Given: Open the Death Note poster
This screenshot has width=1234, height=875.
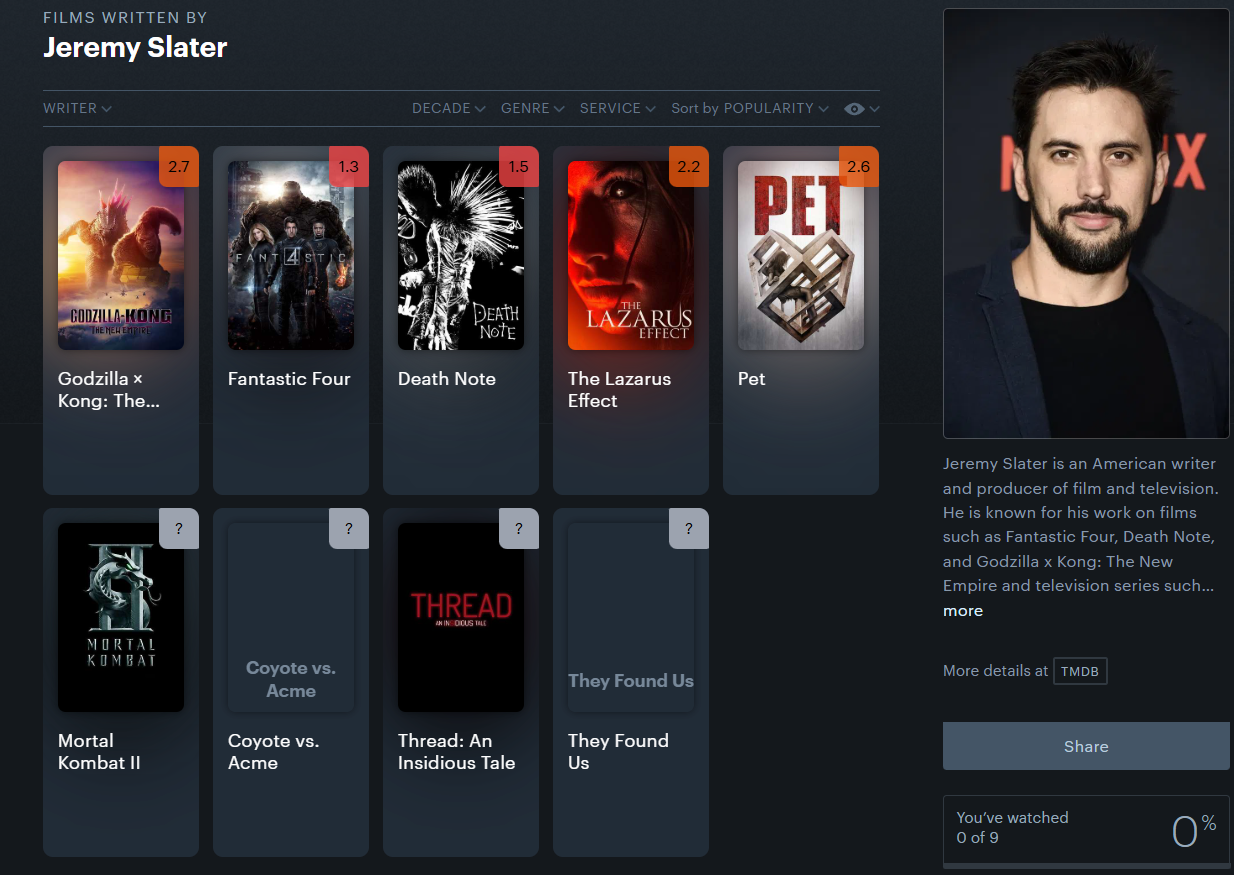Looking at the screenshot, I should click(461, 256).
